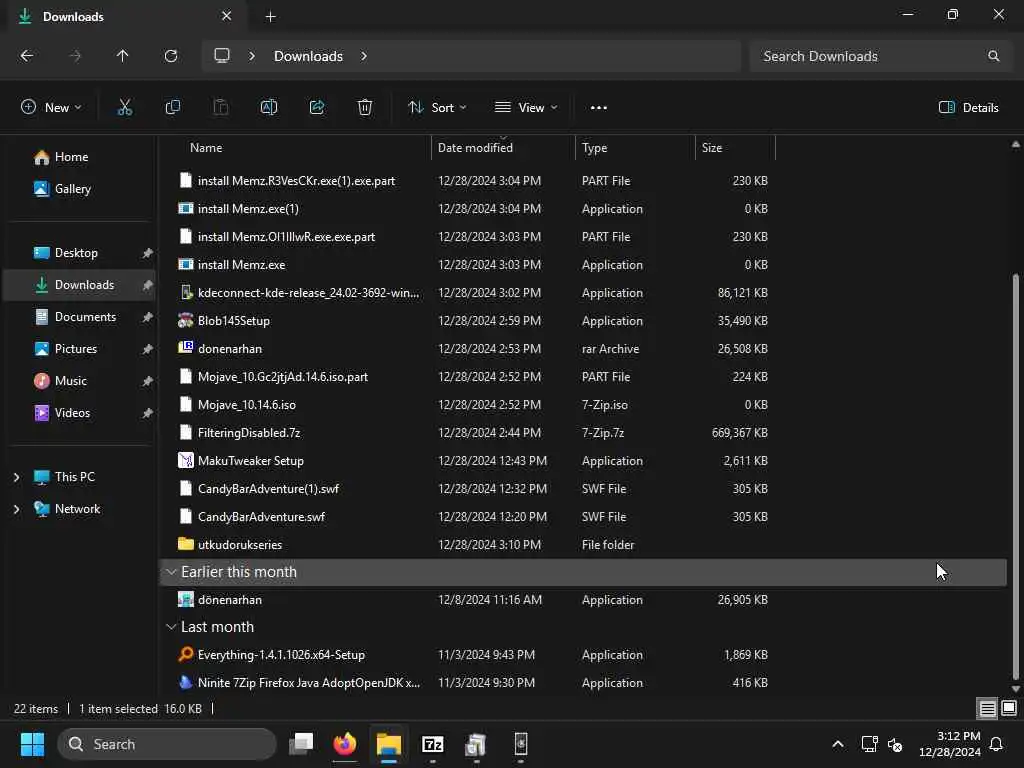Collapse the Last month group
The width and height of the screenshot is (1024, 768).
click(171, 627)
